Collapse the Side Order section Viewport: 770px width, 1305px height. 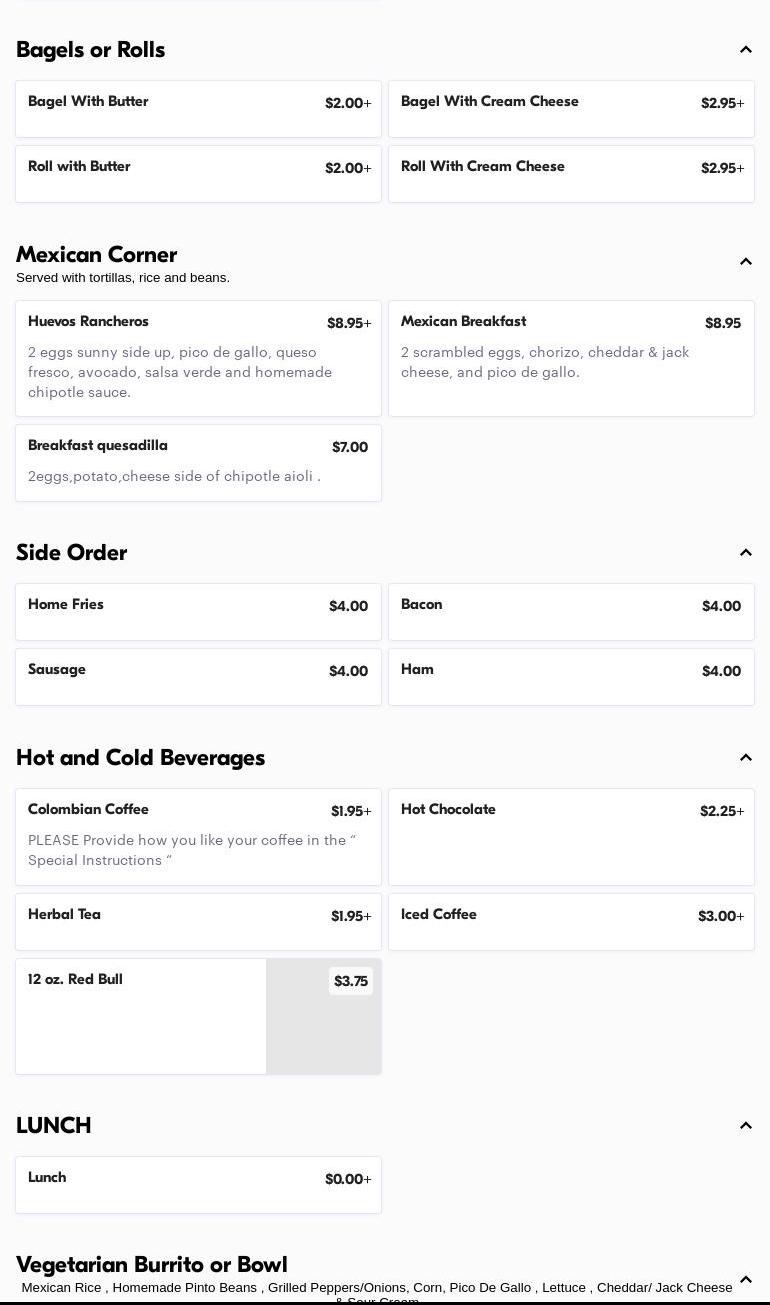click(746, 553)
